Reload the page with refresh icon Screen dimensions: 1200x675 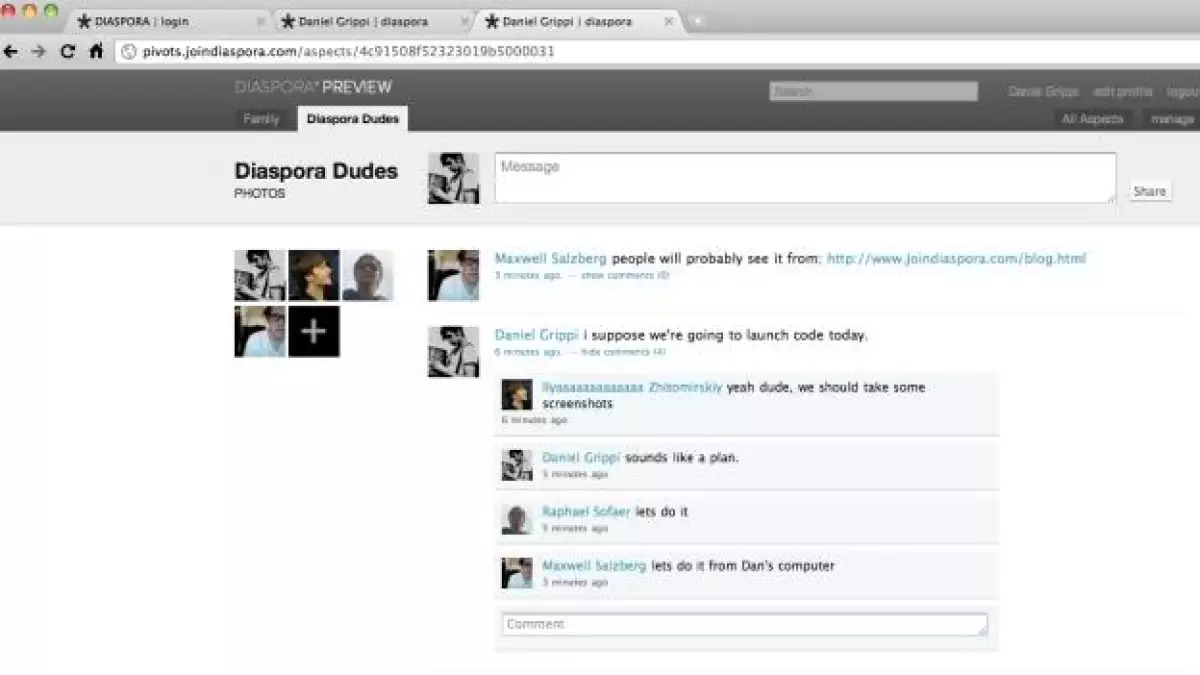[67, 51]
